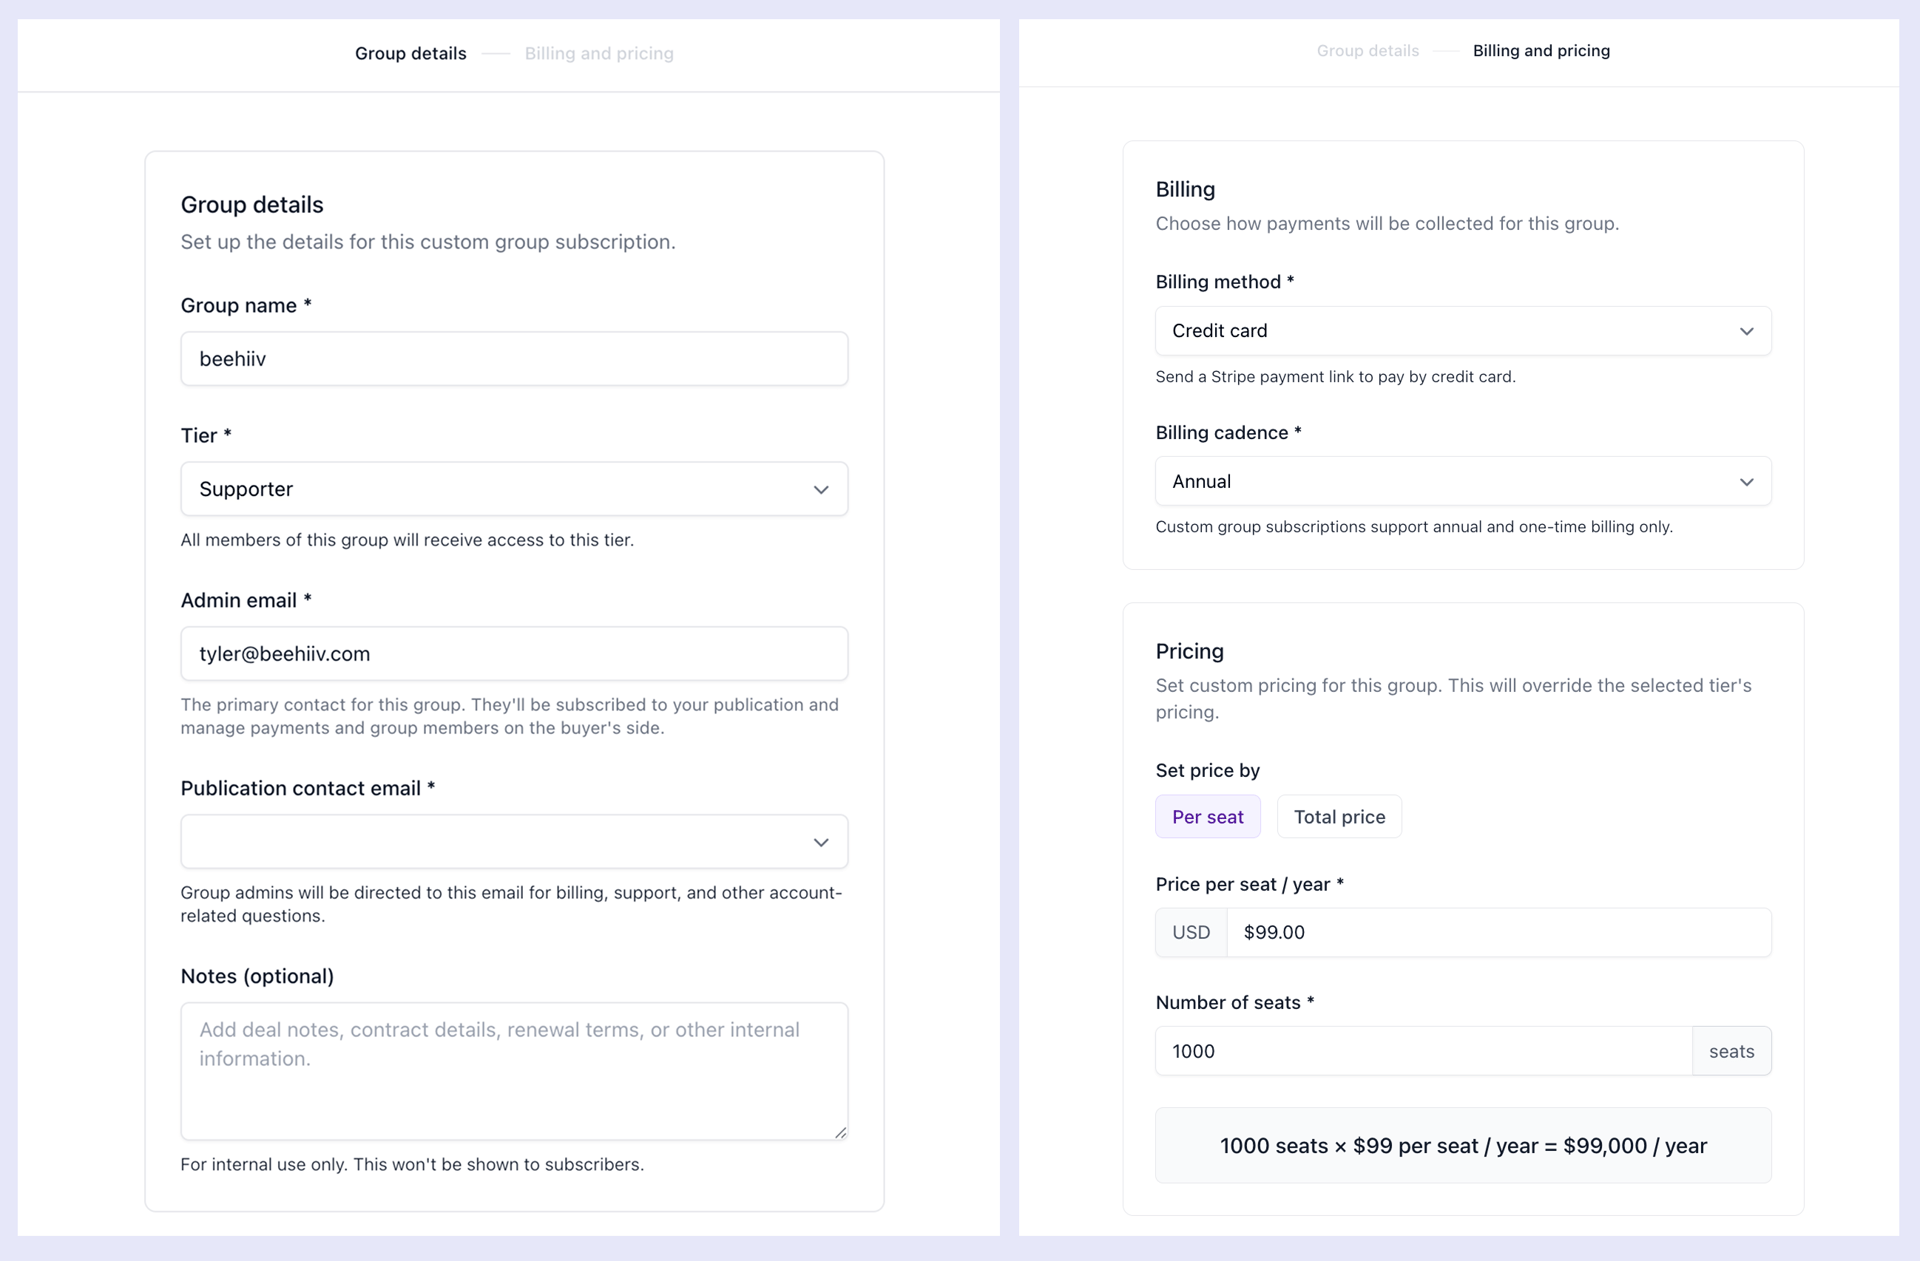Select the Total price pricing option

(1339, 817)
